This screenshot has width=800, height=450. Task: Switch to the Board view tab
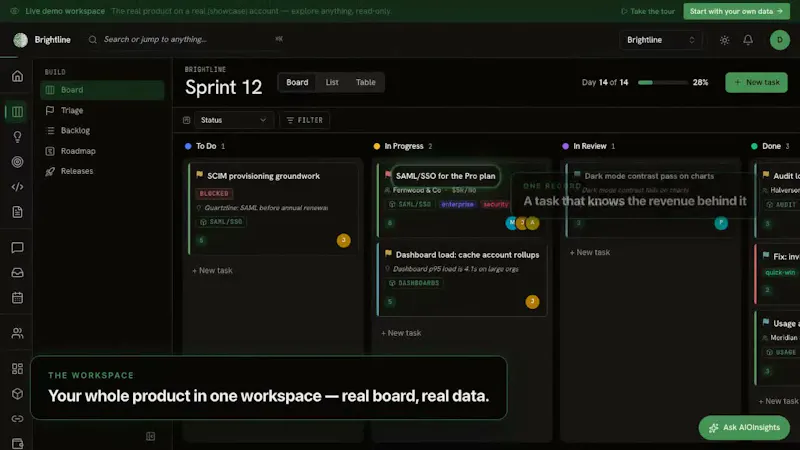point(297,82)
